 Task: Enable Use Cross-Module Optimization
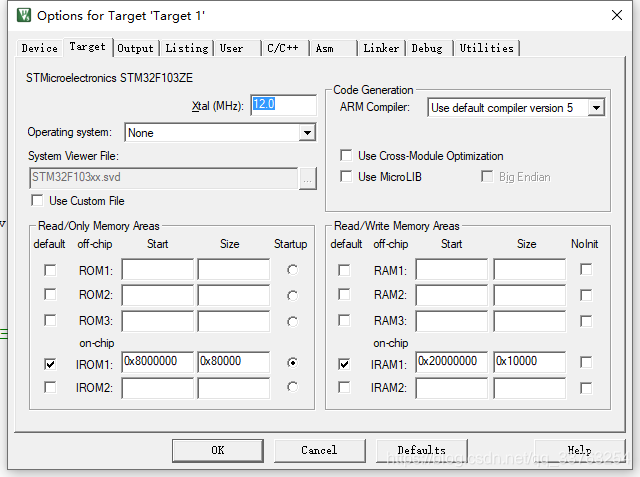pyautogui.click(x=346, y=155)
